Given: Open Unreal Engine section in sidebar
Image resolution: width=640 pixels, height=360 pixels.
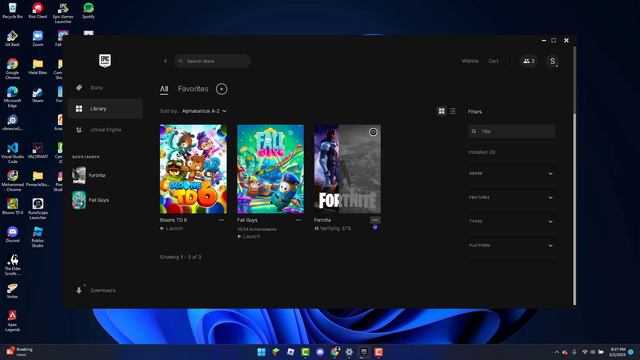Looking at the screenshot, I should pyautogui.click(x=105, y=130).
